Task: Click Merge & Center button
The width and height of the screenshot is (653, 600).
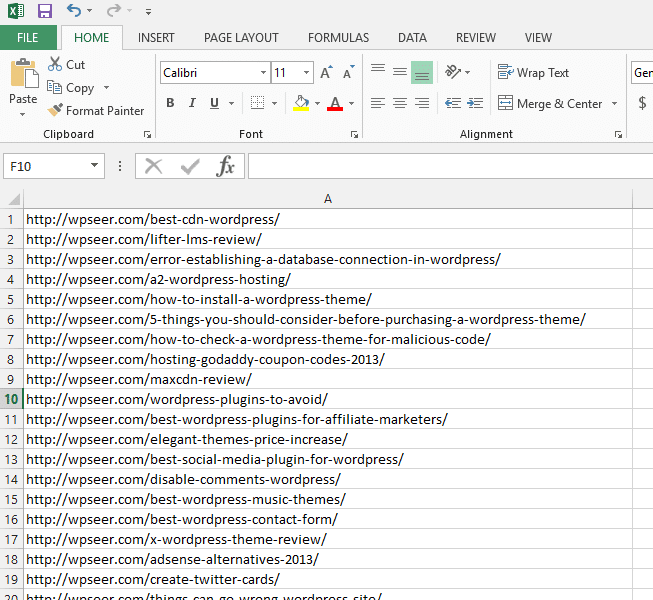Action: pyautogui.click(x=550, y=103)
